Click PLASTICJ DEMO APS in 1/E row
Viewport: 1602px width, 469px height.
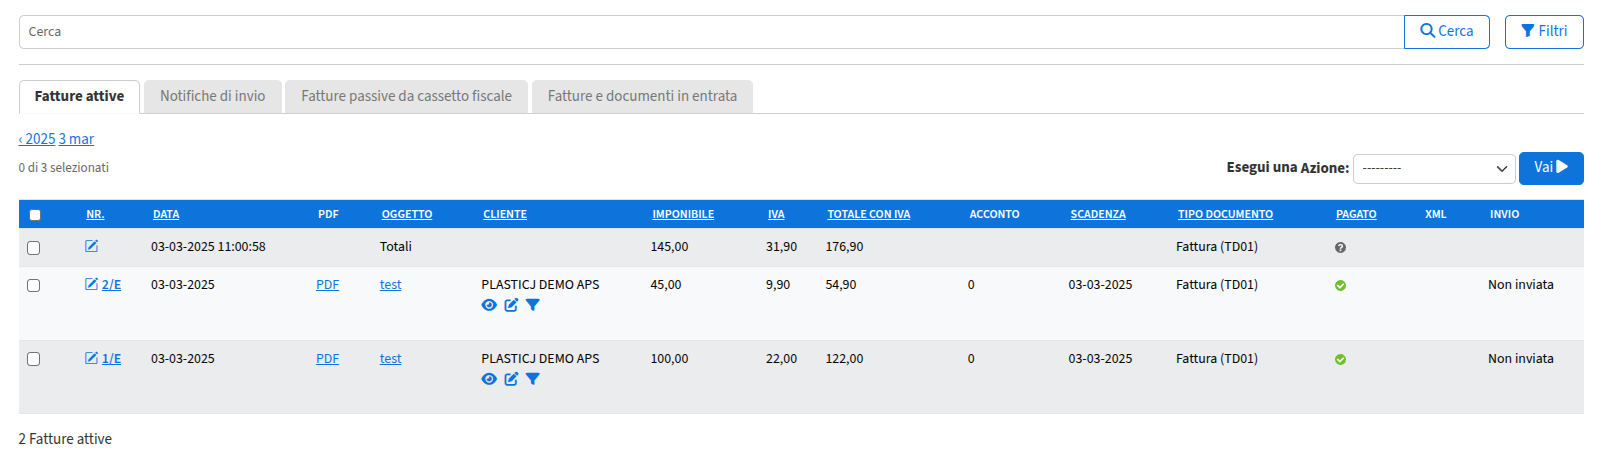click(540, 358)
